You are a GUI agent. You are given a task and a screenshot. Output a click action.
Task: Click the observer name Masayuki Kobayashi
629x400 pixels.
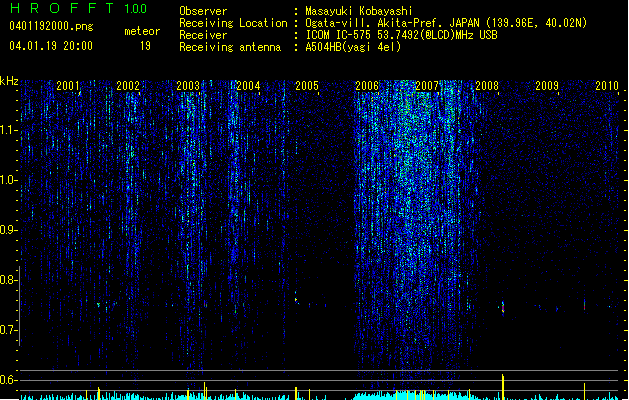pos(359,11)
